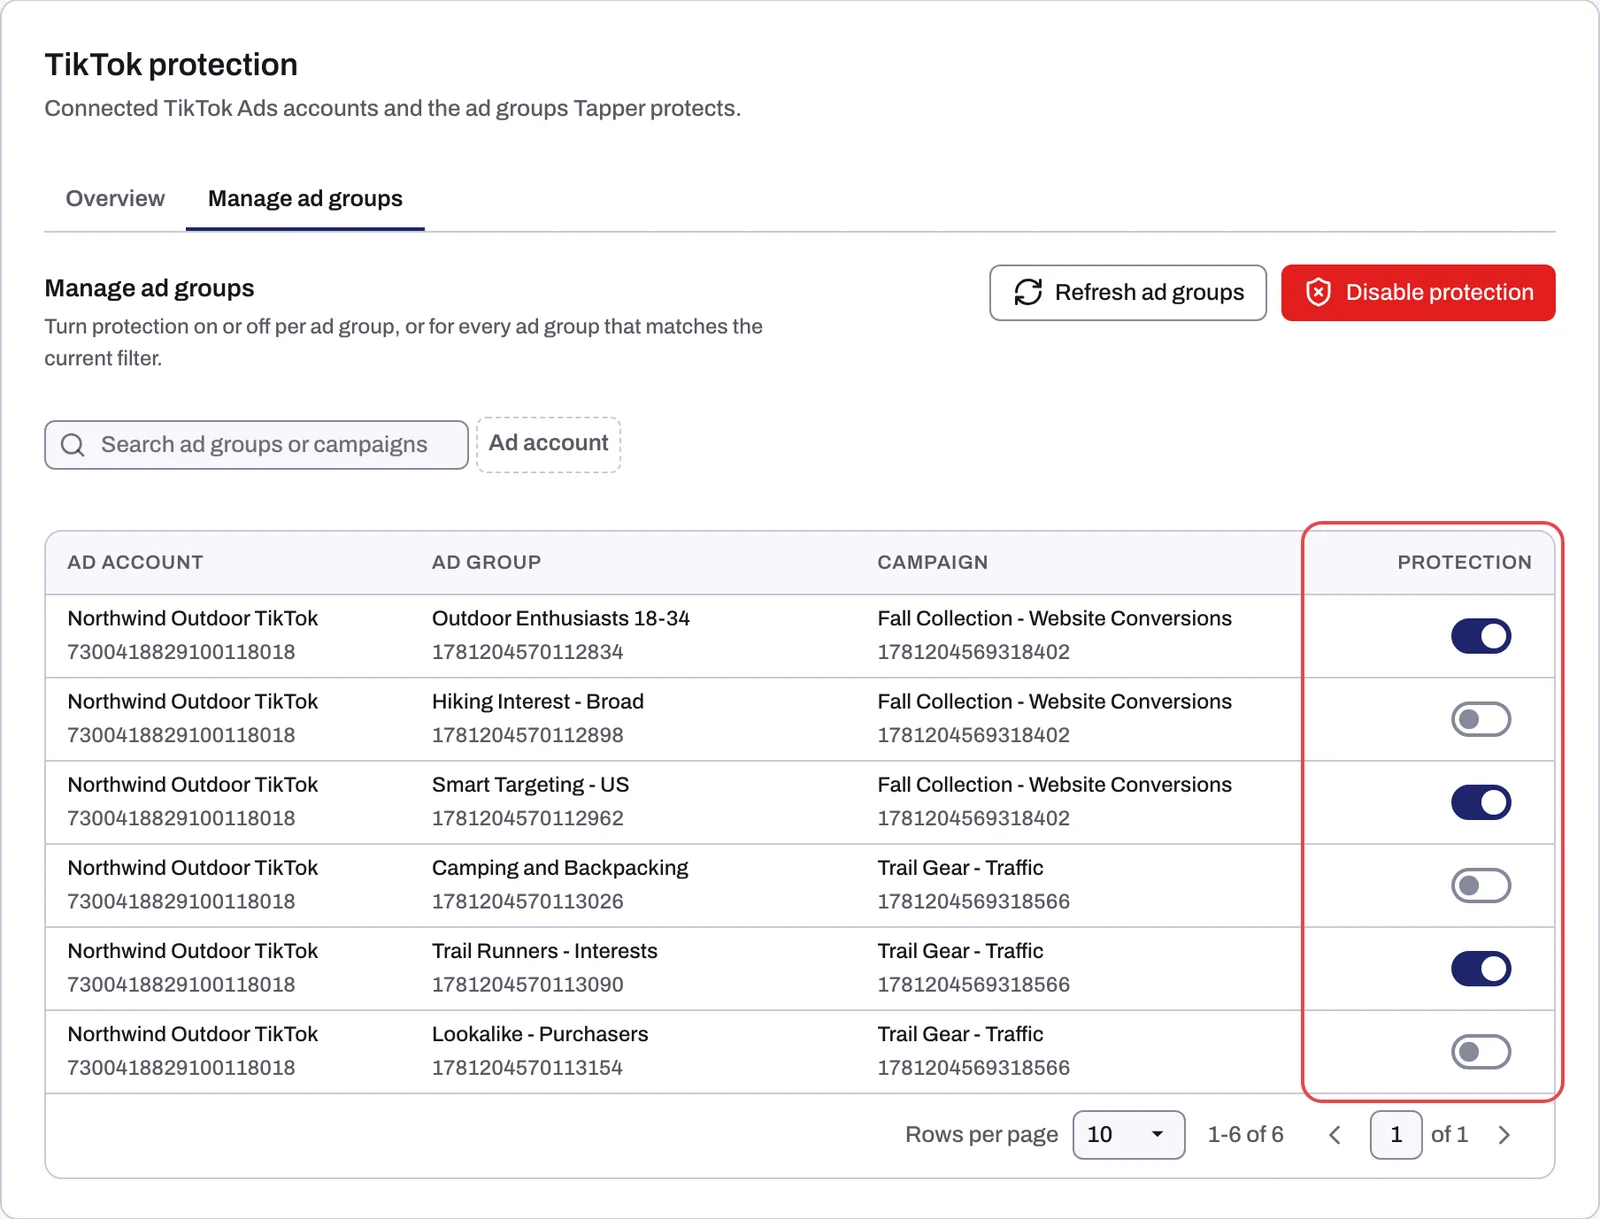The image size is (1600, 1219).
Task: Enable protection for Lookalike - Purchasers
Action: (1480, 1051)
